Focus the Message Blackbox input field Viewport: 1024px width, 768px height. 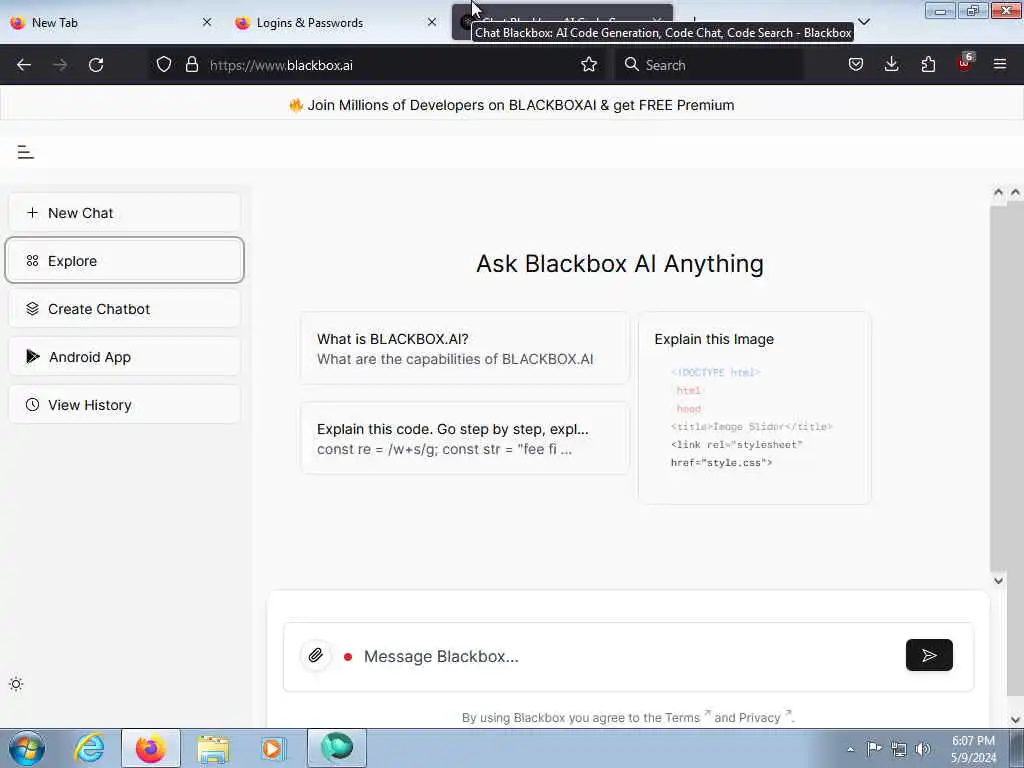click(x=627, y=656)
